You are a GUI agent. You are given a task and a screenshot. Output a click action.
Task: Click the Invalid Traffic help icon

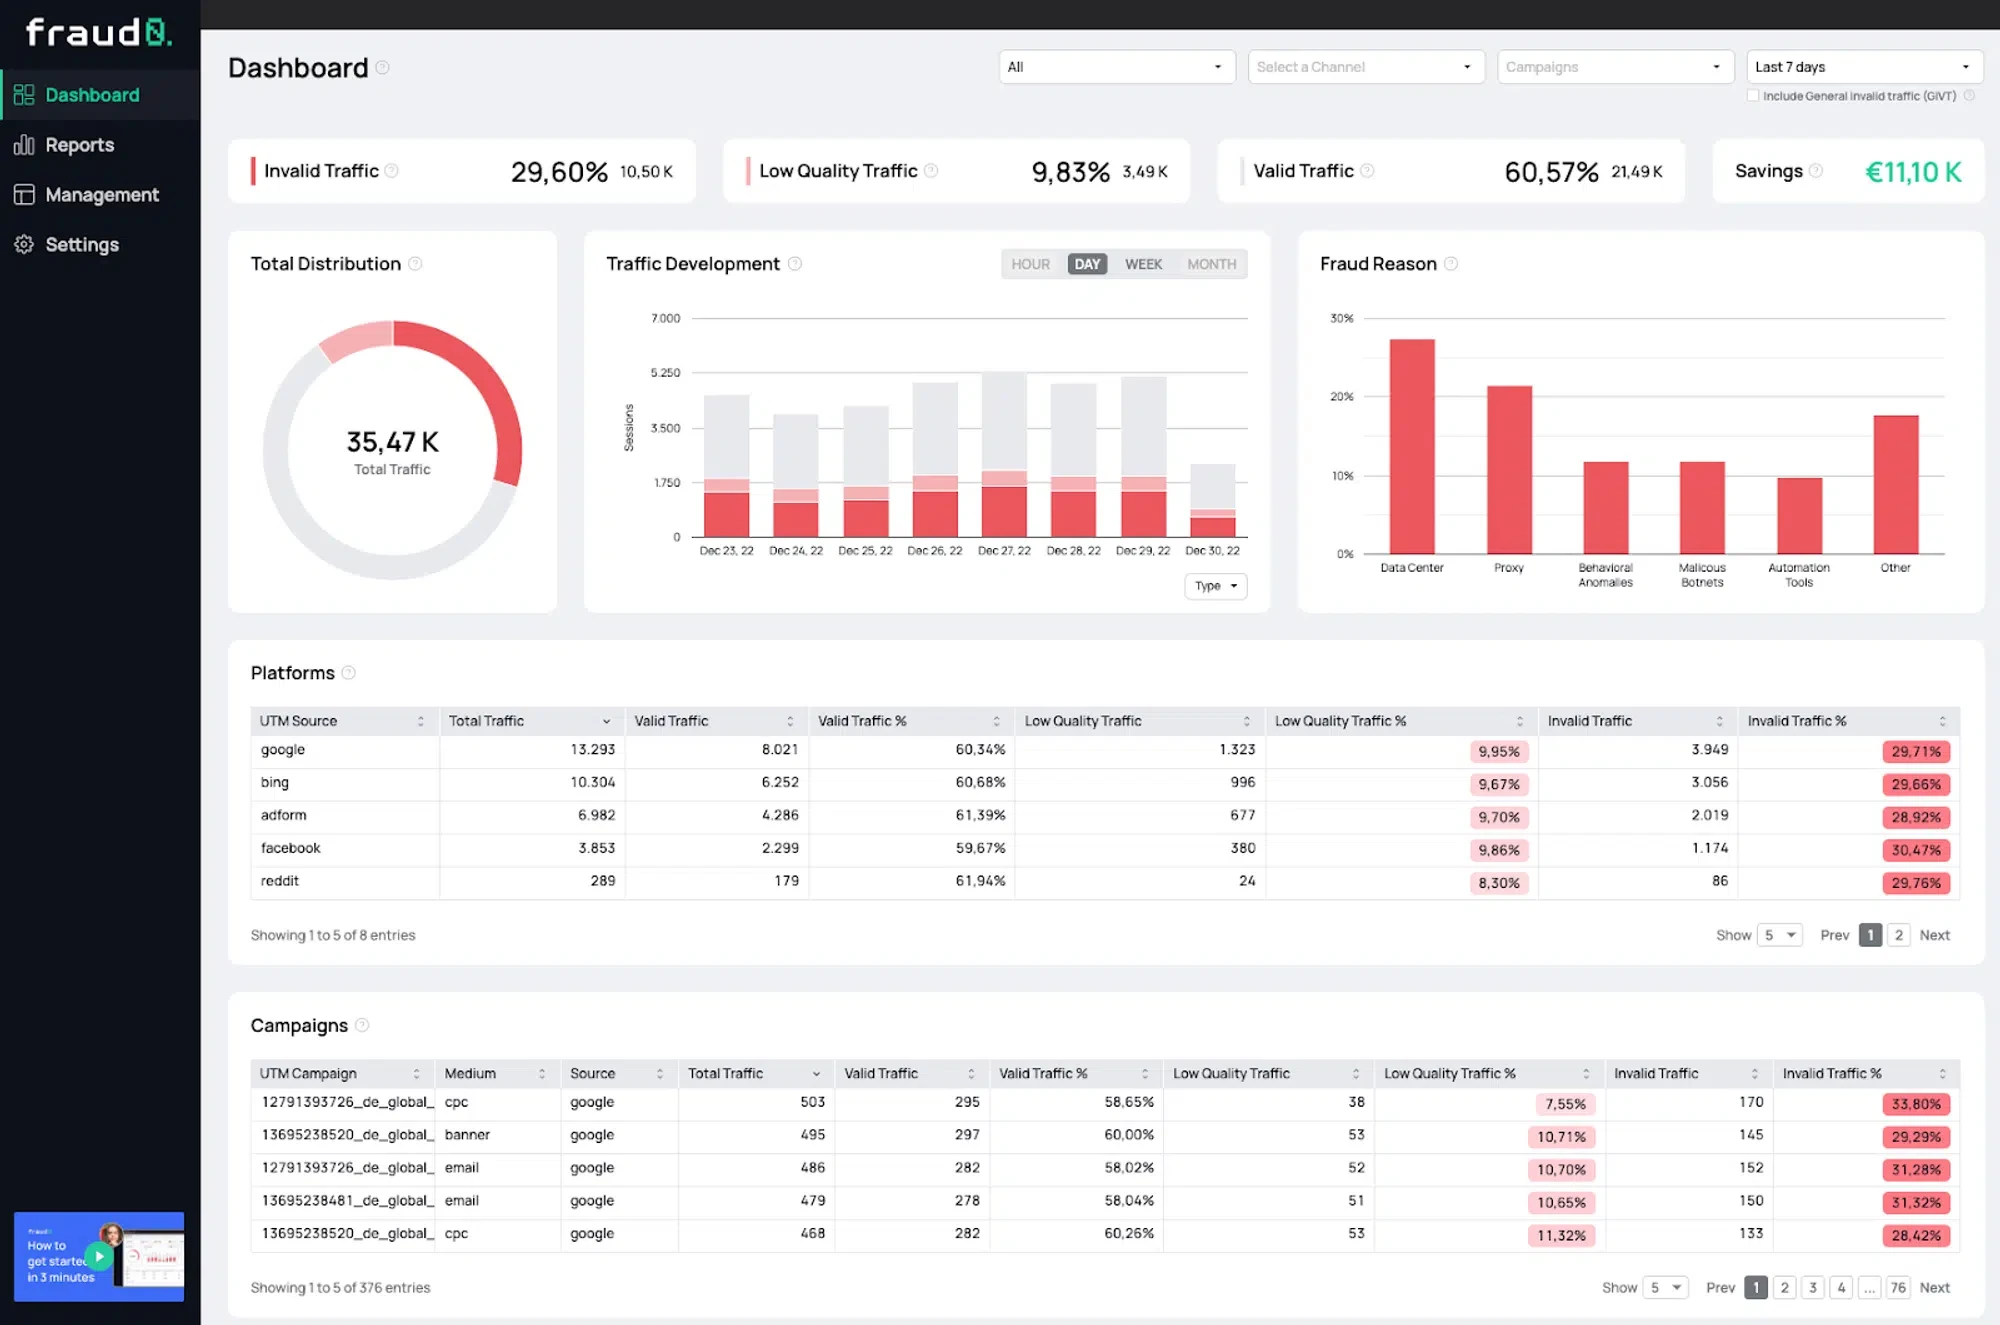[391, 170]
